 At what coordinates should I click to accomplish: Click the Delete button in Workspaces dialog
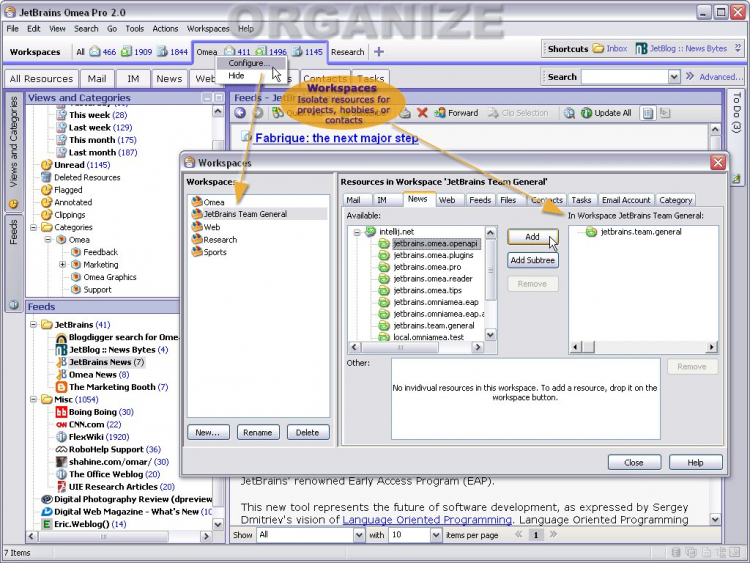pyautogui.click(x=308, y=432)
